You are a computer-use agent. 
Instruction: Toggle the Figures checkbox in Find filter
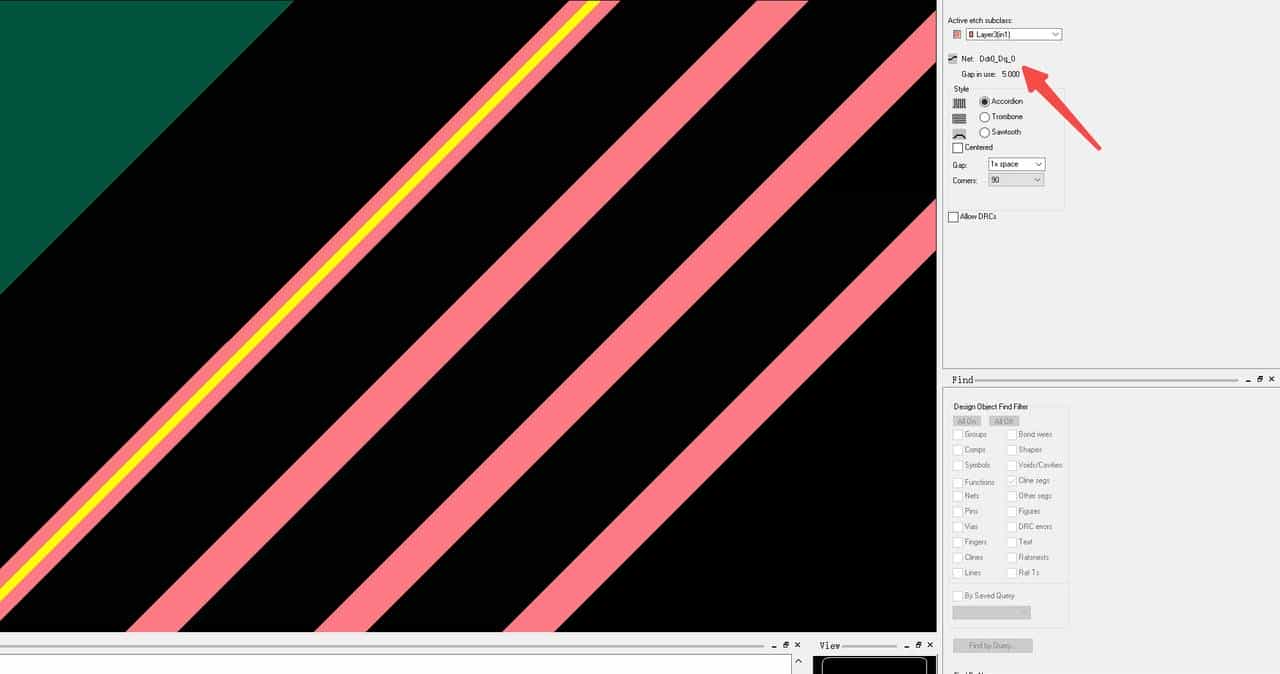[1012, 511]
